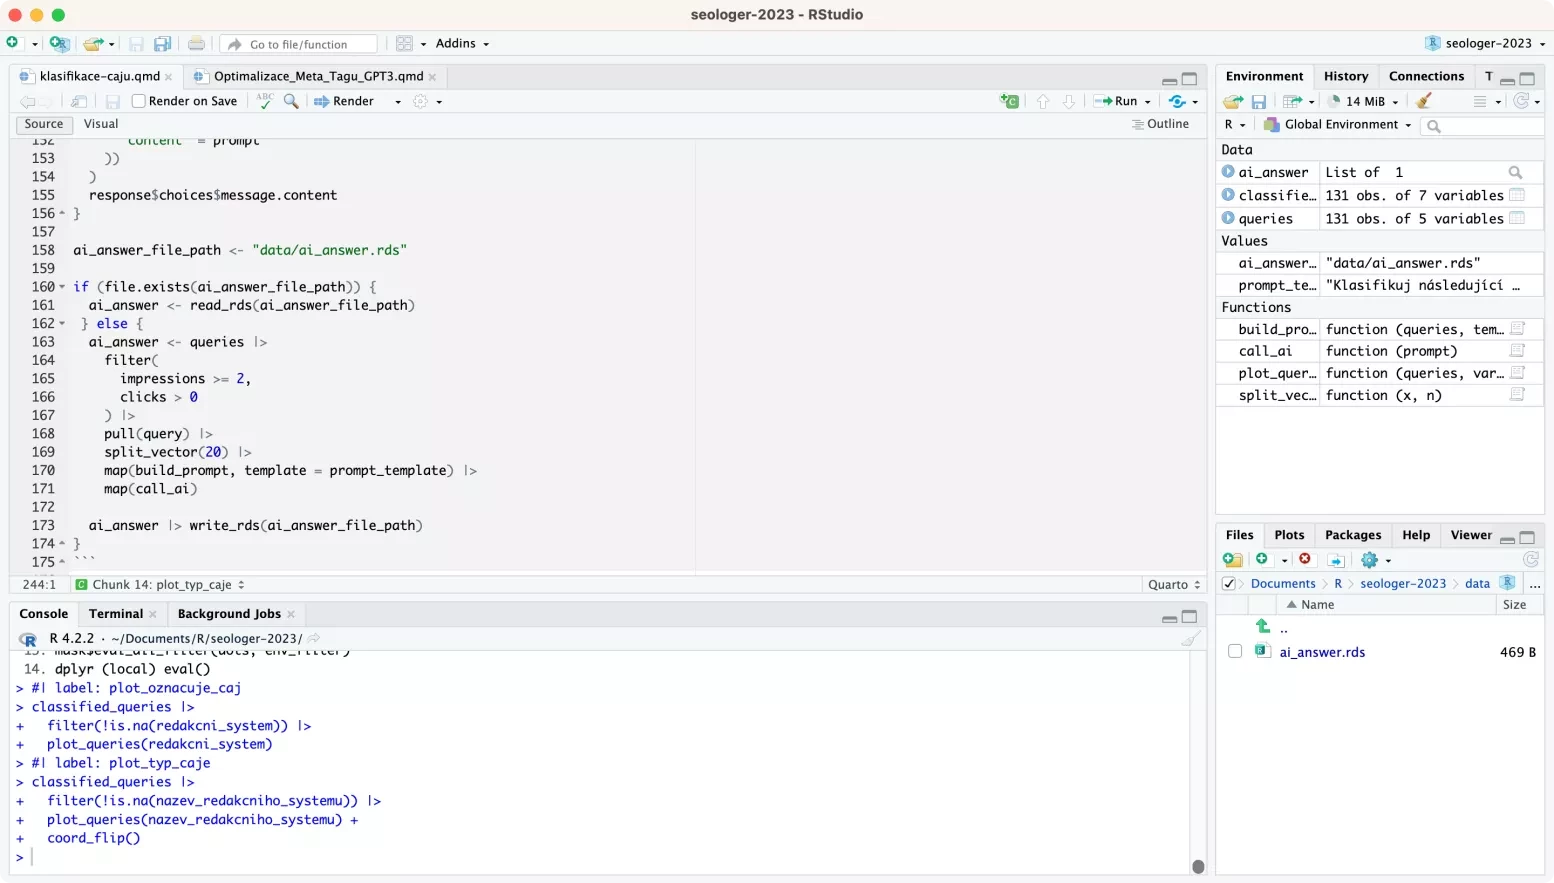
Task: Open the Global Environment dropdown
Action: coord(1337,125)
